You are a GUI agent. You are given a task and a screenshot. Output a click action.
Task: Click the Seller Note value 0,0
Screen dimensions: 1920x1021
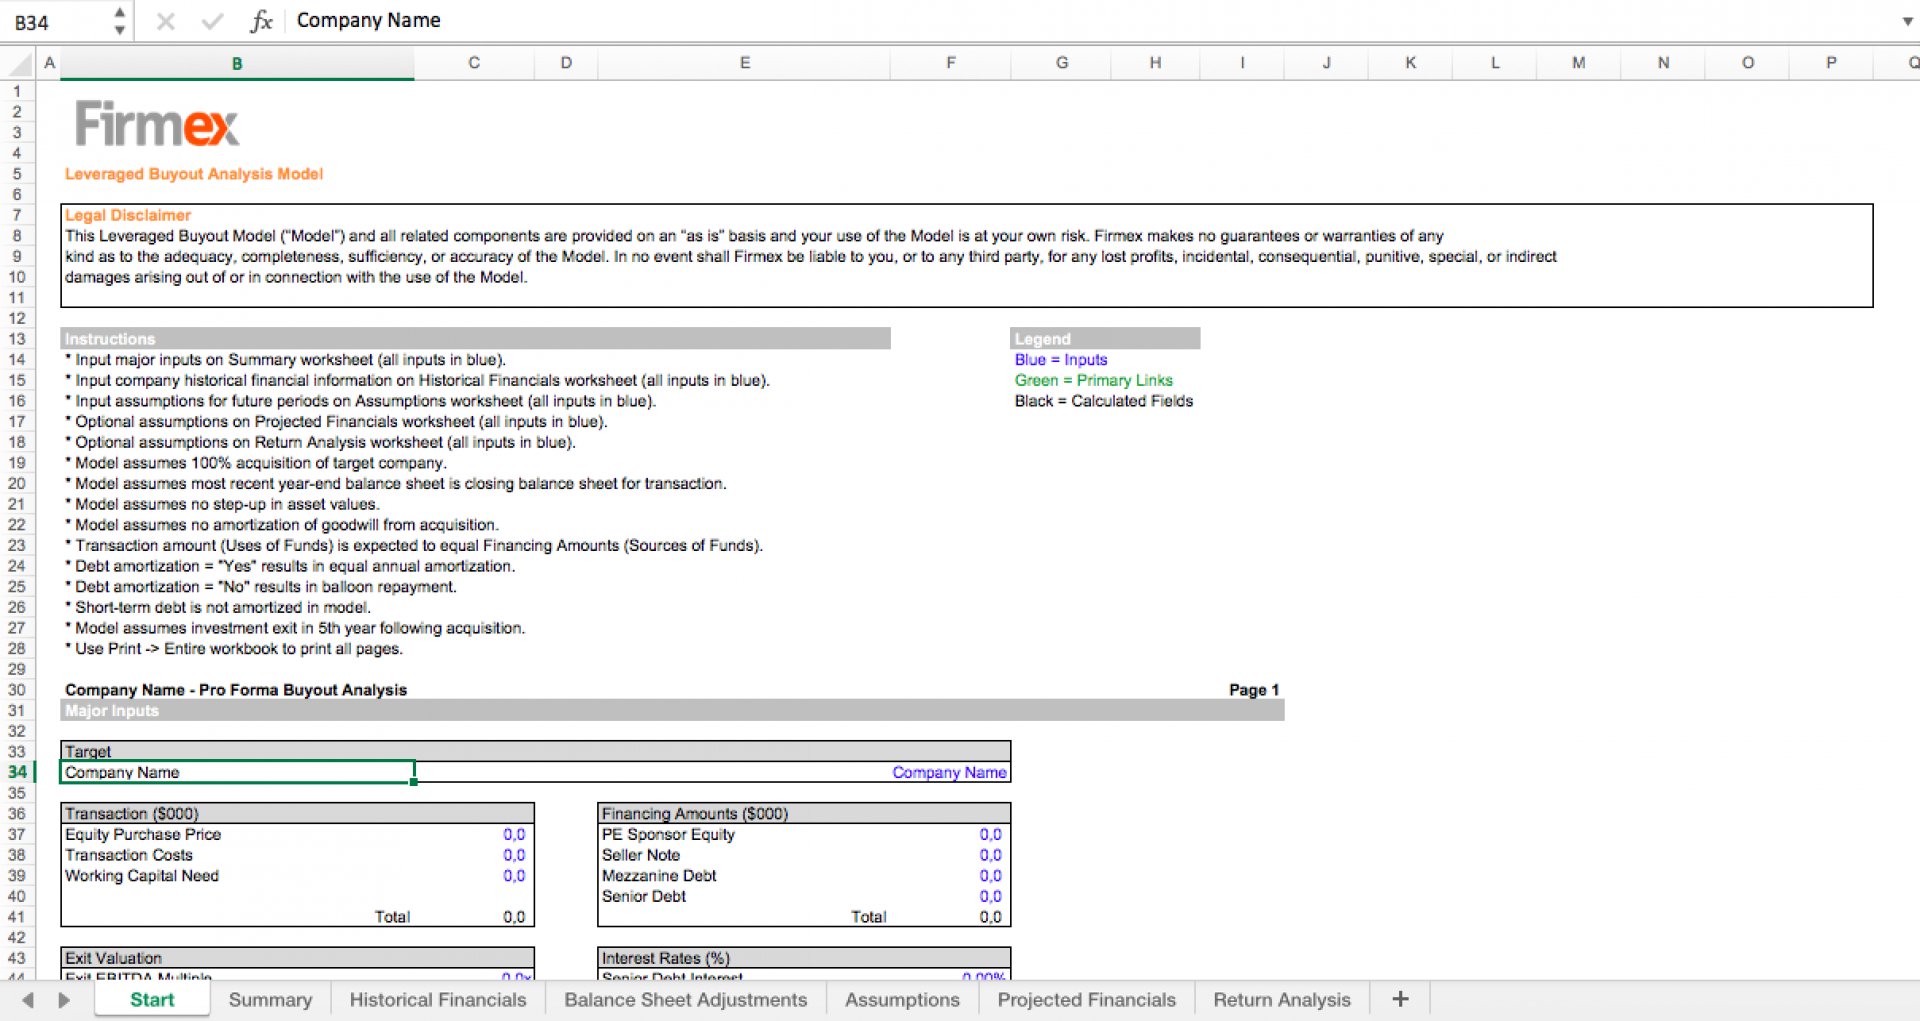pyautogui.click(x=990, y=855)
